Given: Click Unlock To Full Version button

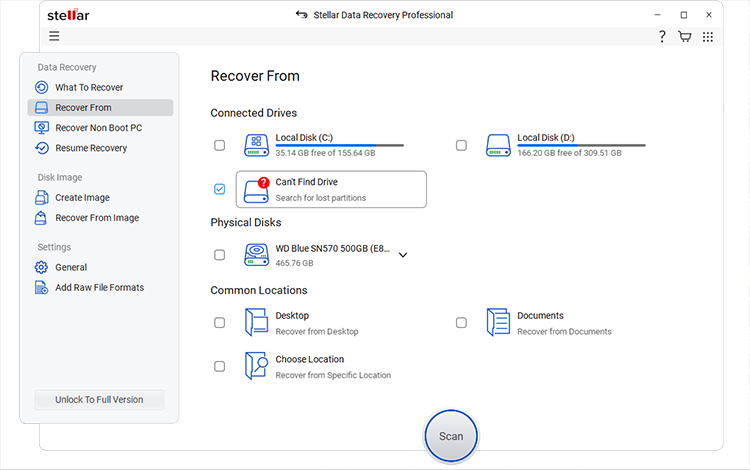Looking at the screenshot, I should tap(99, 400).
